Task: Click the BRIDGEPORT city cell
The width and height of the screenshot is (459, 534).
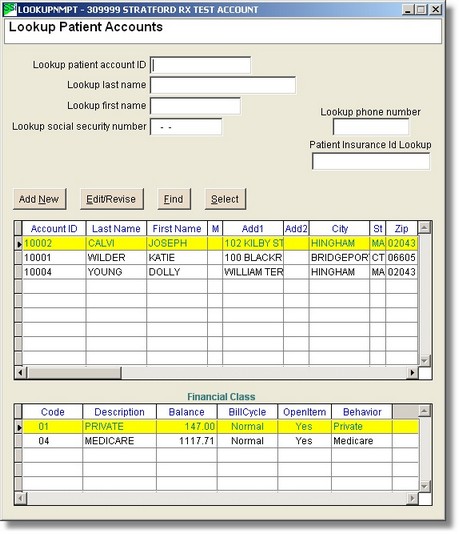Action: (x=339, y=257)
